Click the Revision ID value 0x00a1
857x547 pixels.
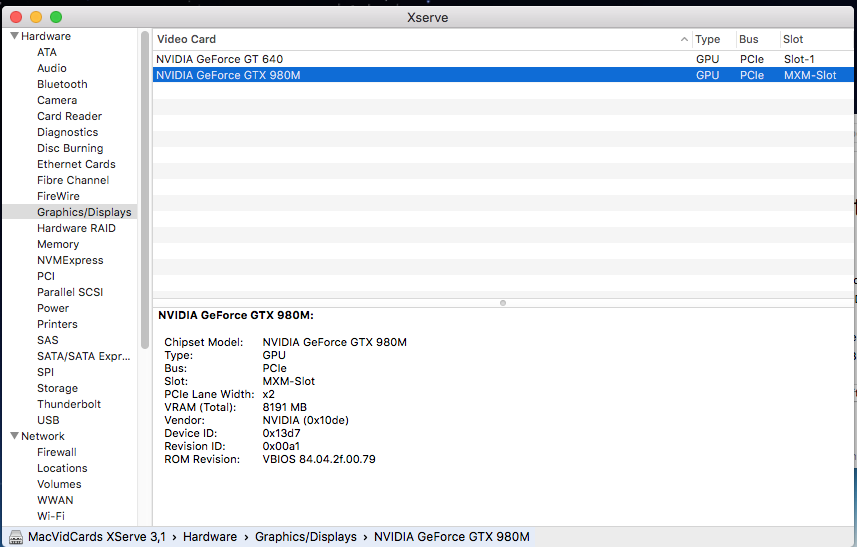[281, 446]
